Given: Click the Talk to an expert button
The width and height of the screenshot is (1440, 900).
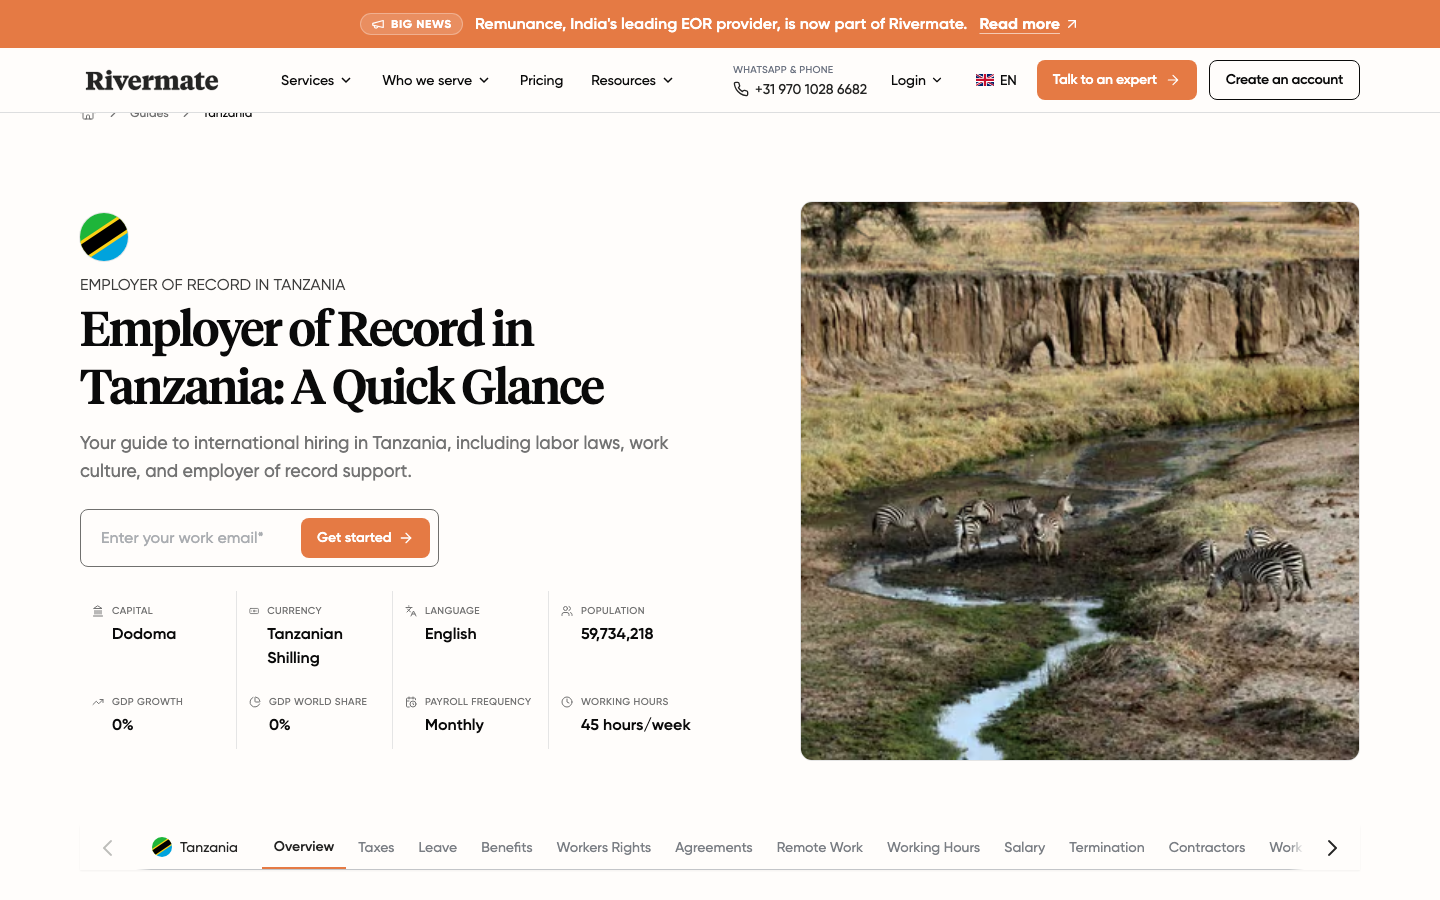Looking at the screenshot, I should coord(1116,80).
